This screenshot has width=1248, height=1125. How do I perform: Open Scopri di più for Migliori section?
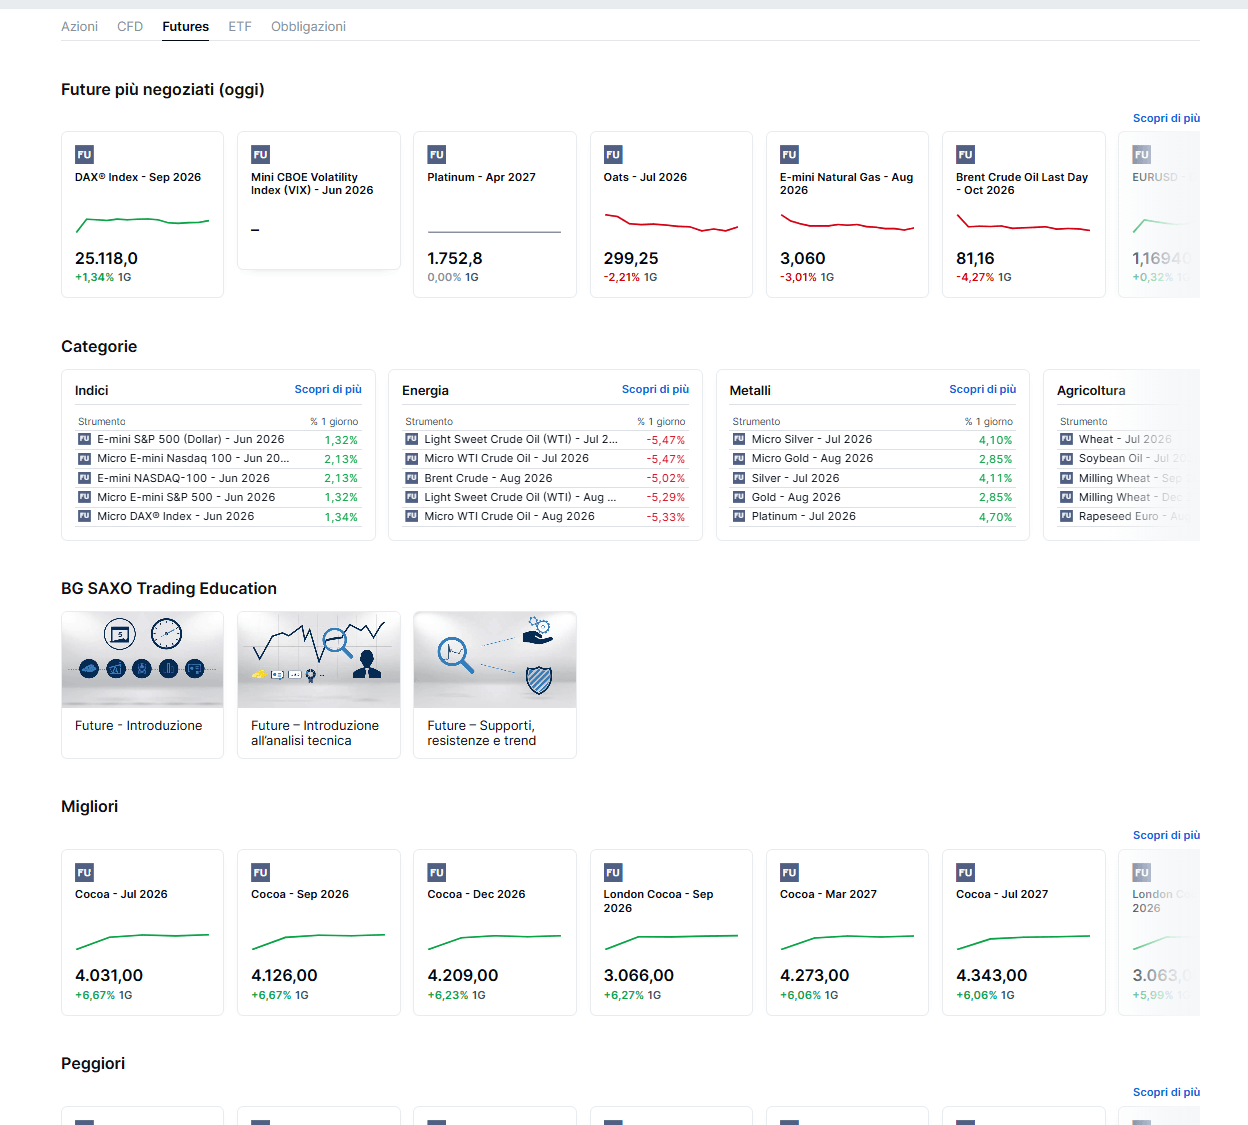click(x=1166, y=835)
